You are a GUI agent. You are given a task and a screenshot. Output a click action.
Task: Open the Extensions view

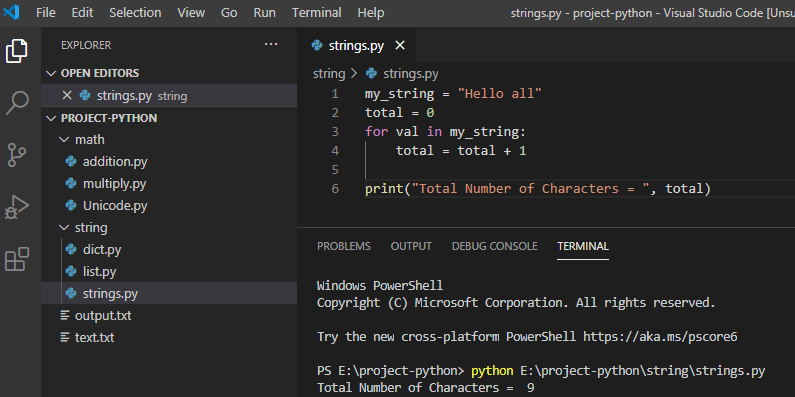pyautogui.click(x=17, y=259)
